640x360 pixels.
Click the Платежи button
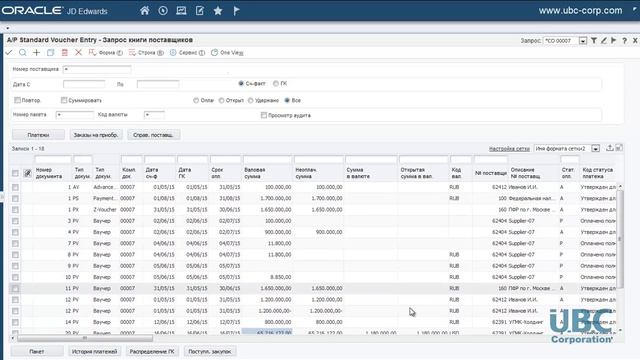[x=38, y=135]
